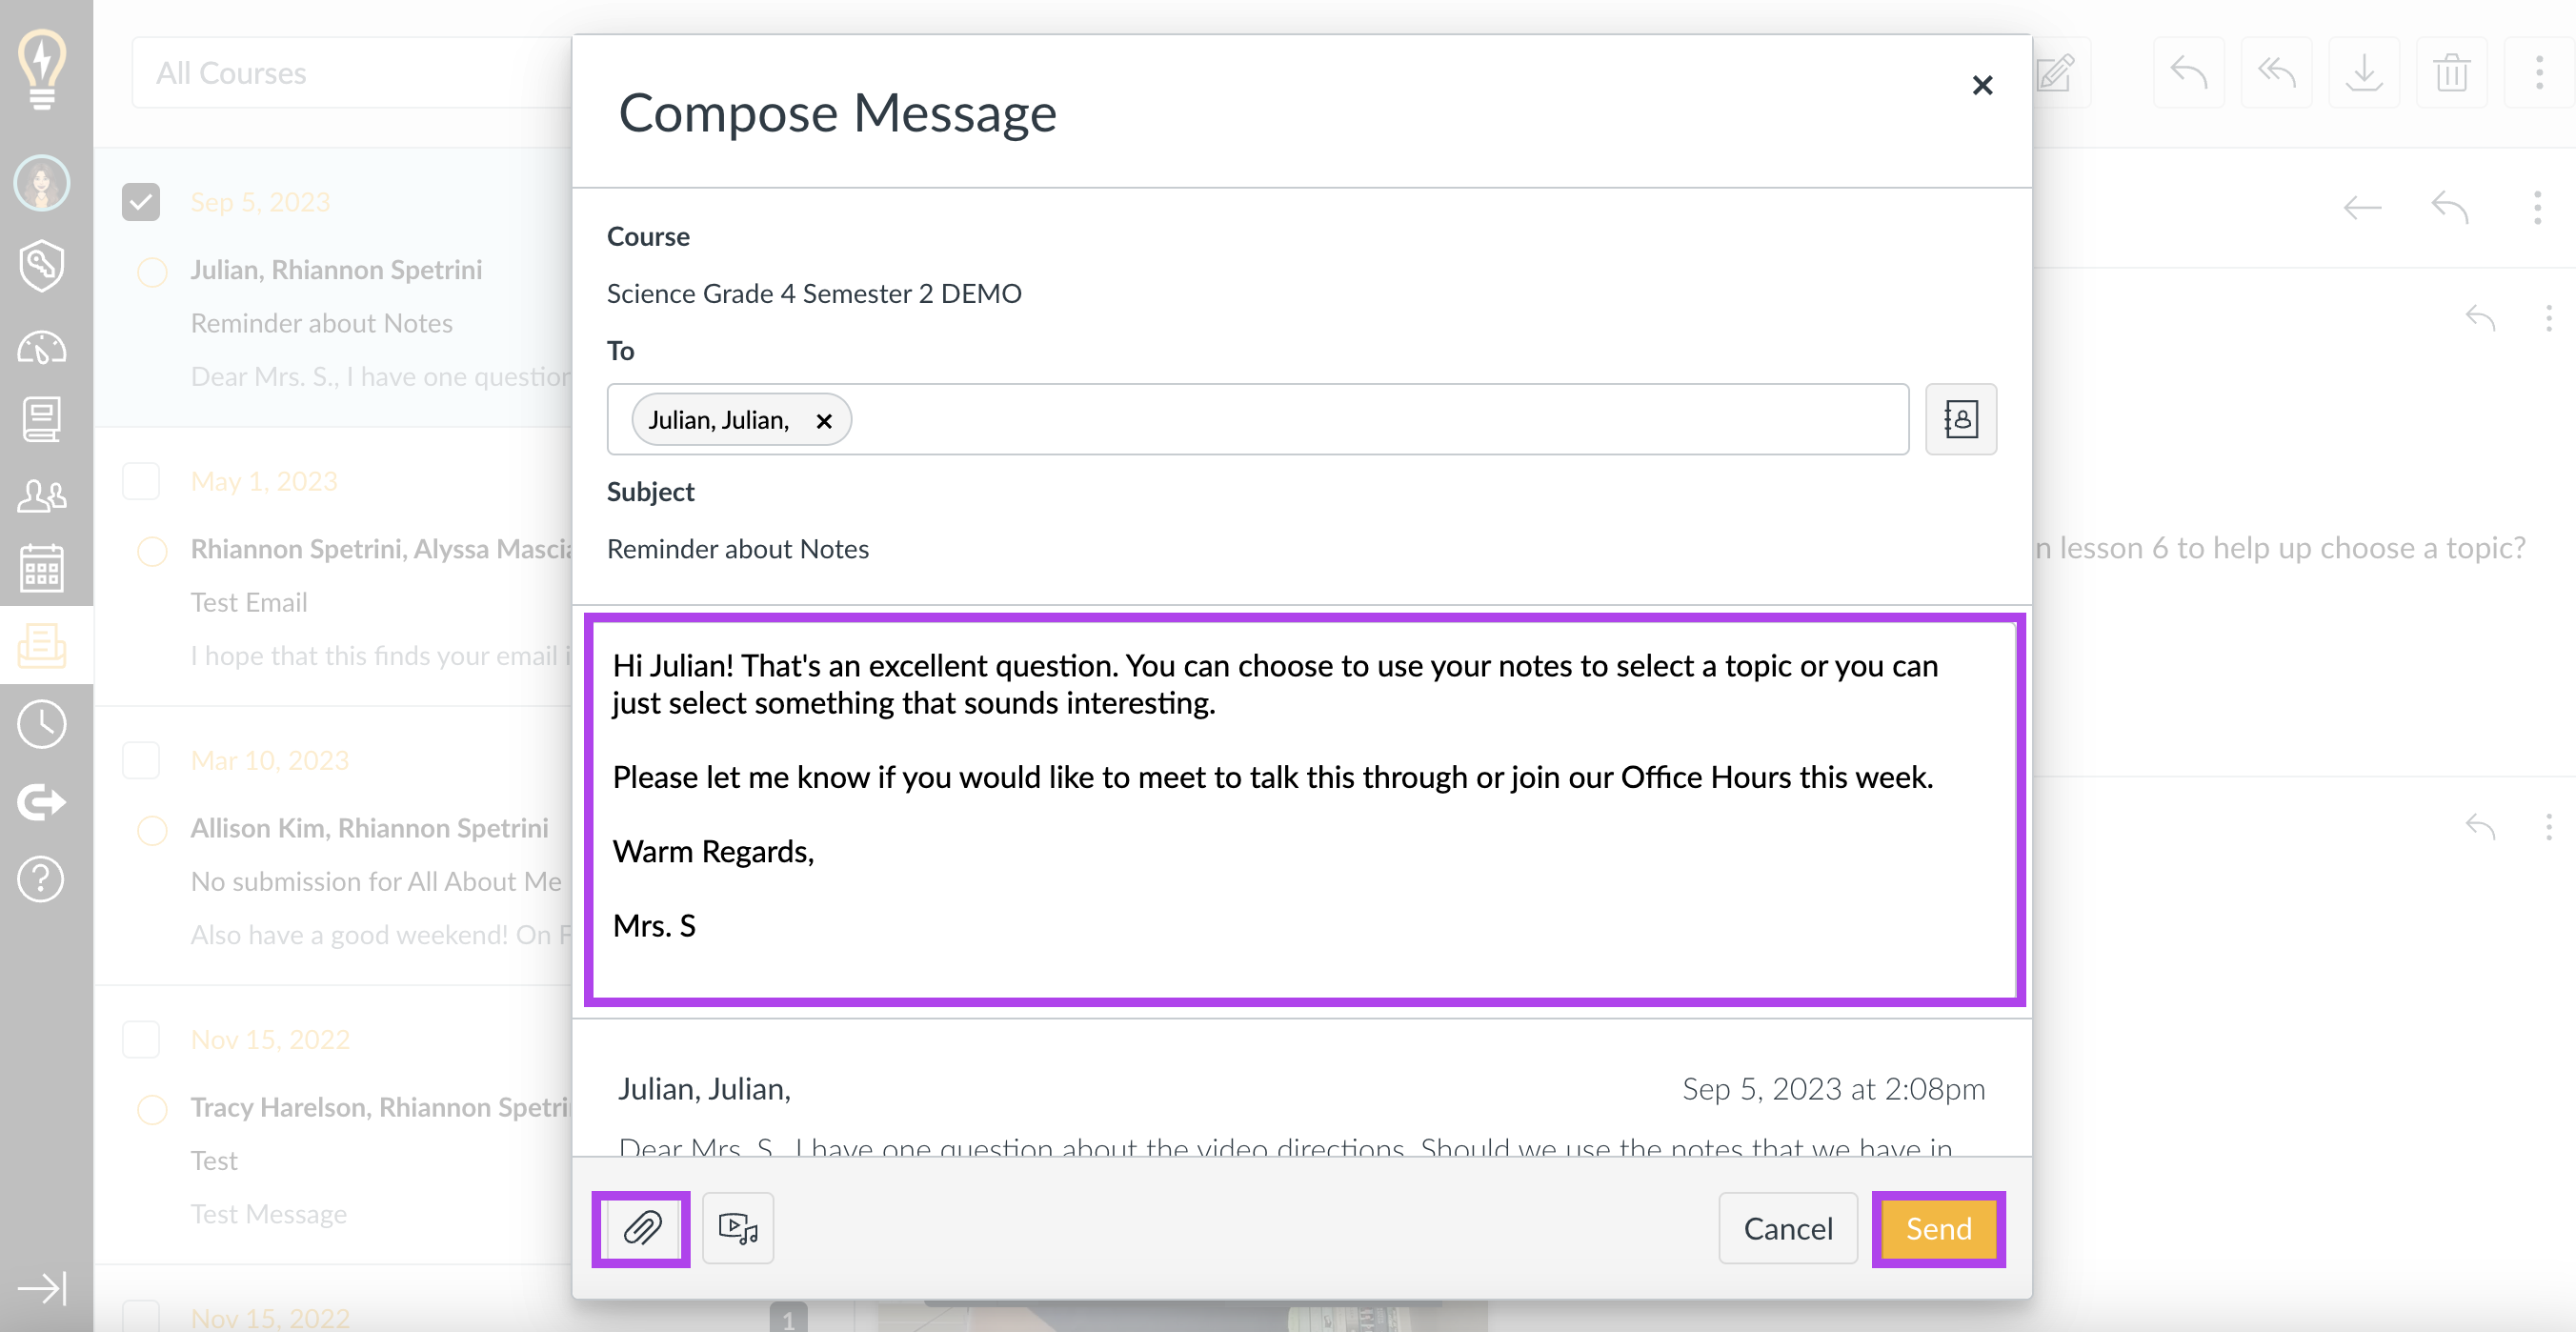The image size is (2576, 1332).
Task: Open the Groups people icon
Action: (x=42, y=495)
